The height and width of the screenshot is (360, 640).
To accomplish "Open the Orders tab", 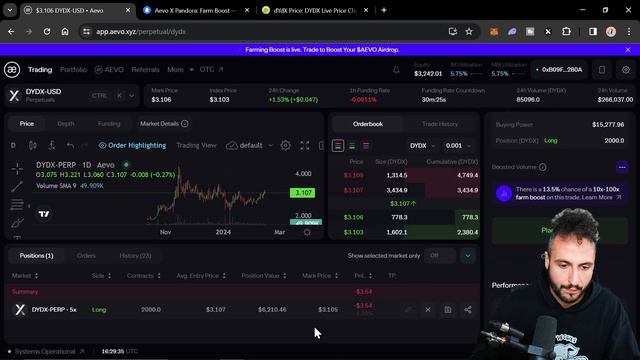I will coord(86,256).
